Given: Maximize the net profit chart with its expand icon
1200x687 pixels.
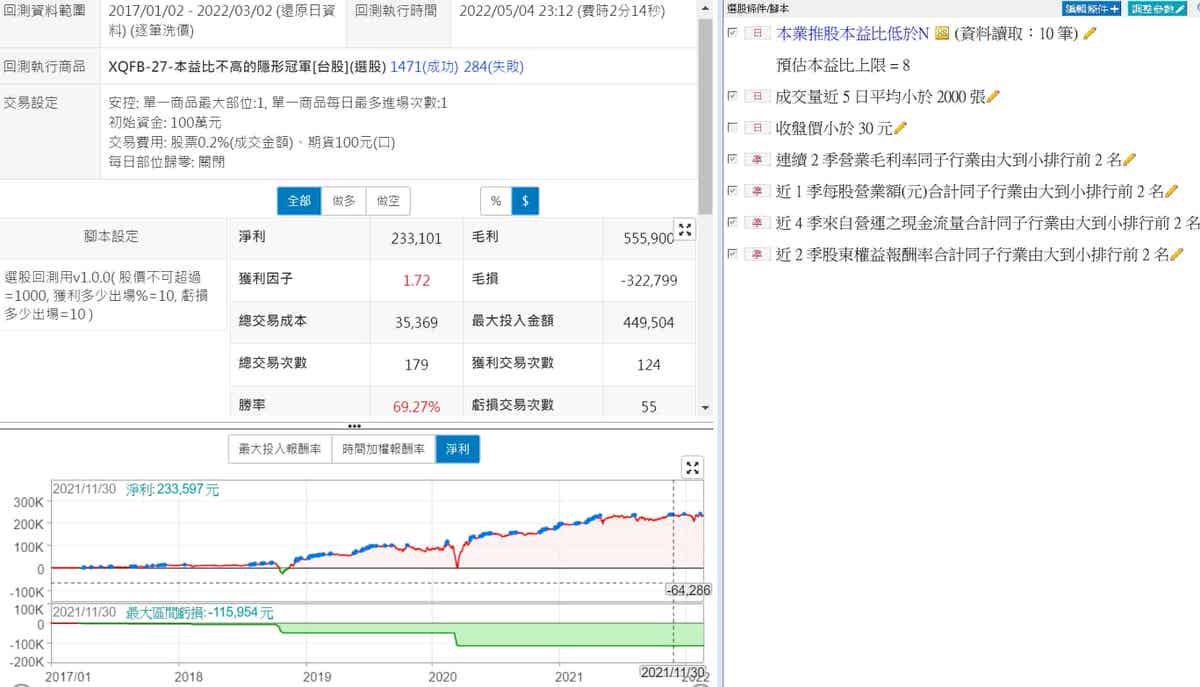Looking at the screenshot, I should (x=693, y=468).
